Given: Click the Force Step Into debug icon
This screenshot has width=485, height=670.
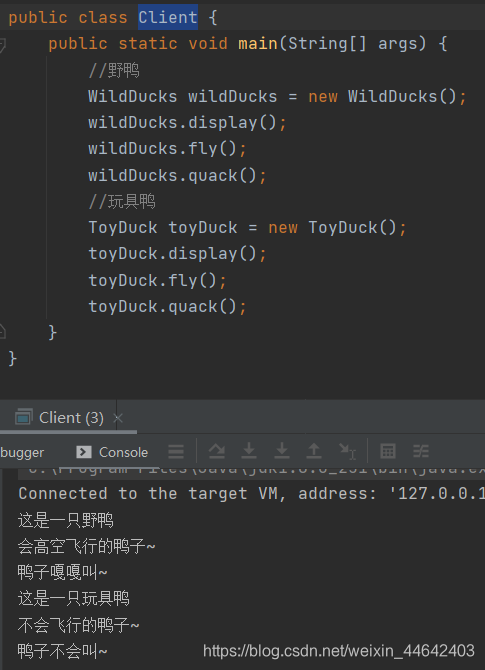Looking at the screenshot, I should click(282, 451).
